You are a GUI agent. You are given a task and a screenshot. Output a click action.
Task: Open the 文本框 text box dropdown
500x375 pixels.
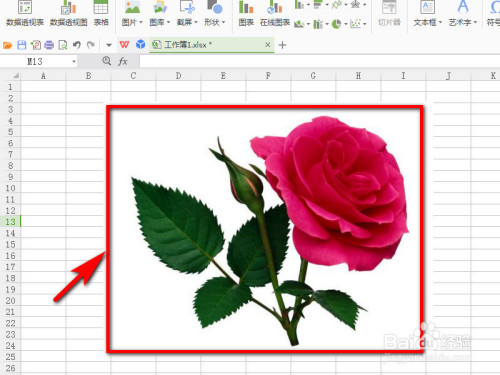pos(440,22)
